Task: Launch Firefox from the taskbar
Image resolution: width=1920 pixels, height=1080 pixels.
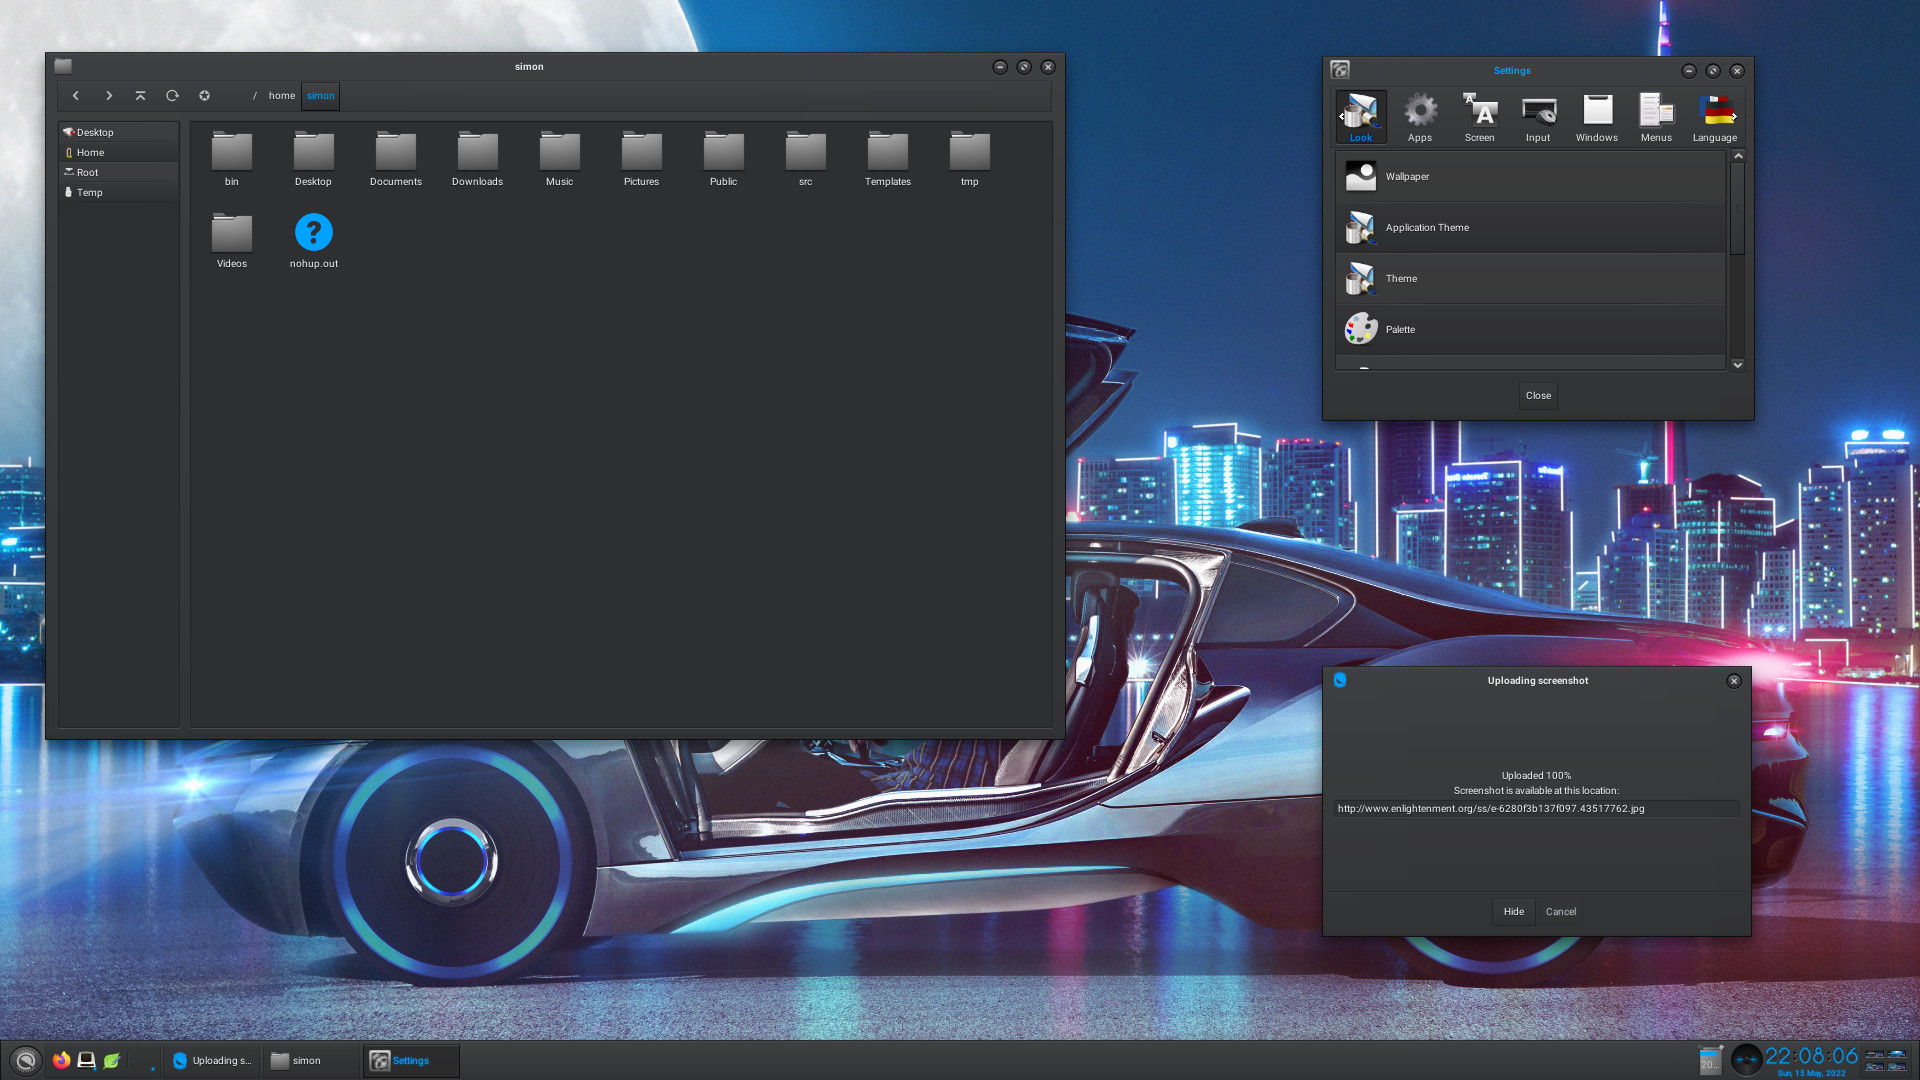Action: pos(61,1060)
